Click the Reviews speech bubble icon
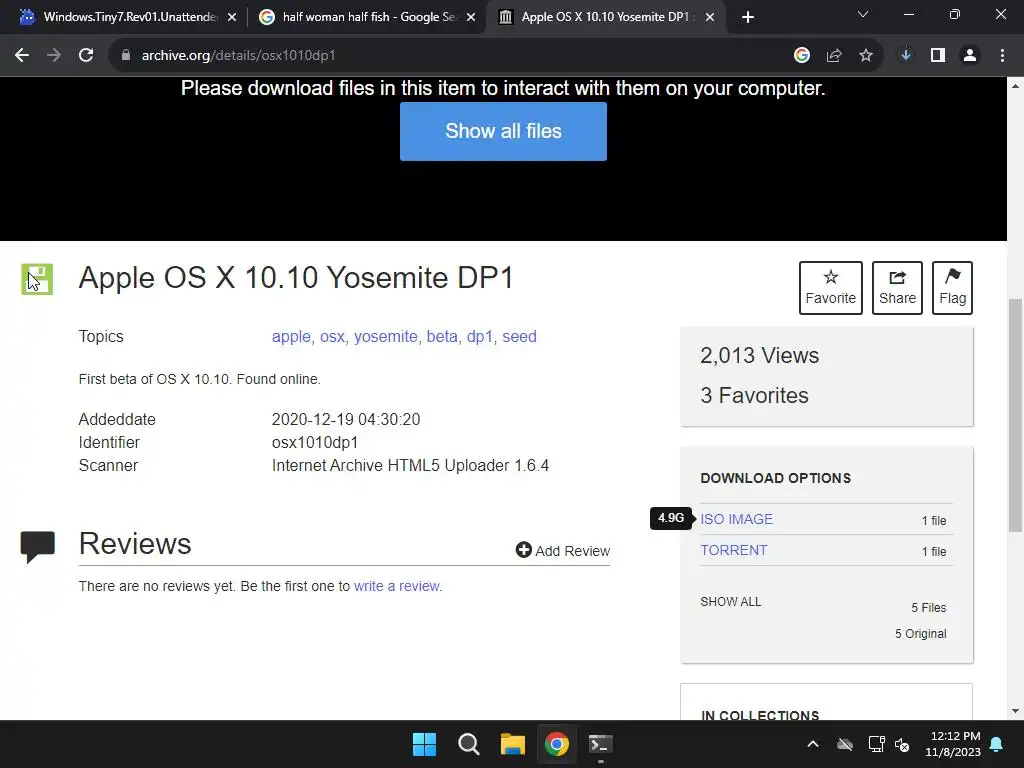The width and height of the screenshot is (1024, 768). (x=37, y=547)
